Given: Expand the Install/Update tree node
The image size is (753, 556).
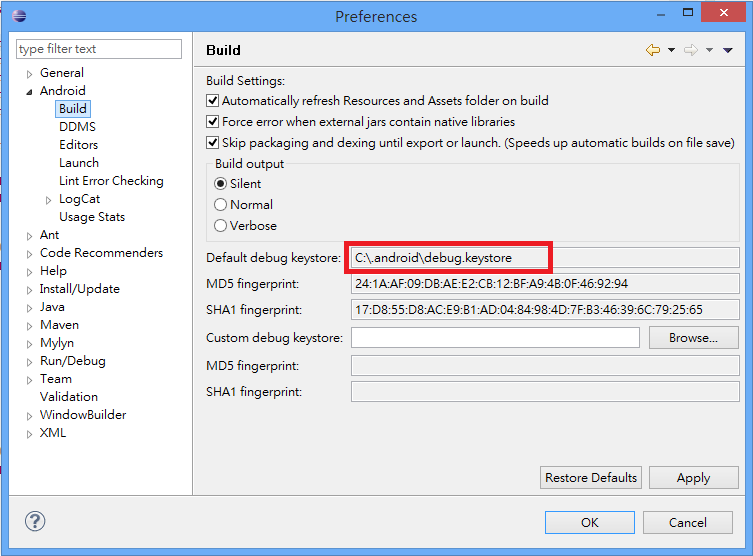Looking at the screenshot, I should [29, 290].
